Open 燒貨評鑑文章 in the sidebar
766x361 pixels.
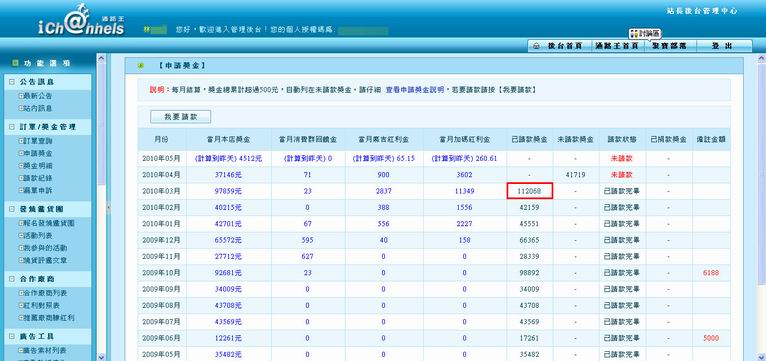point(45,260)
